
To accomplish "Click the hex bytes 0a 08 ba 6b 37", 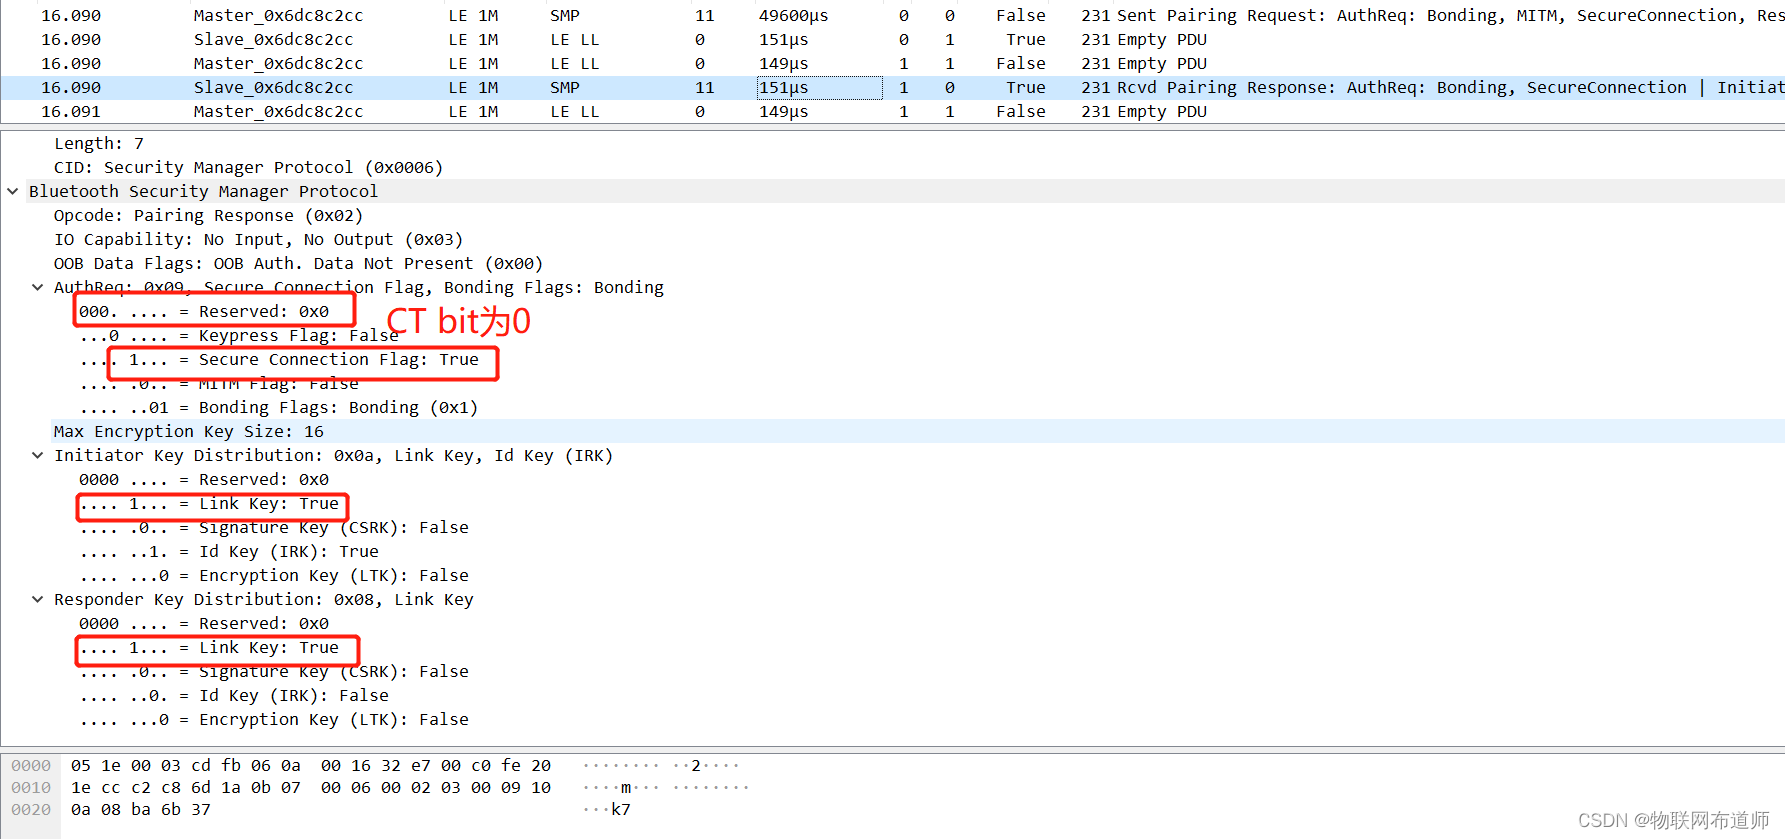I will tap(141, 809).
